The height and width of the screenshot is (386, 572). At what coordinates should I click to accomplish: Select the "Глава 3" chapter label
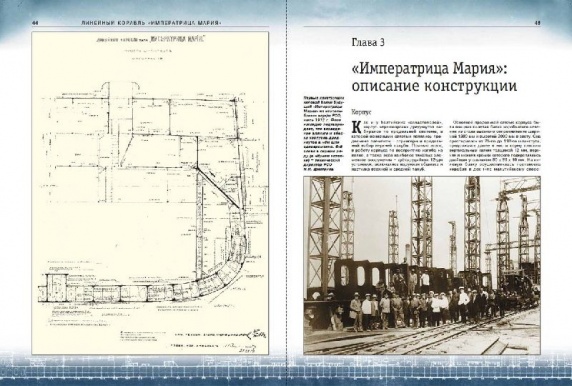[x=368, y=42]
